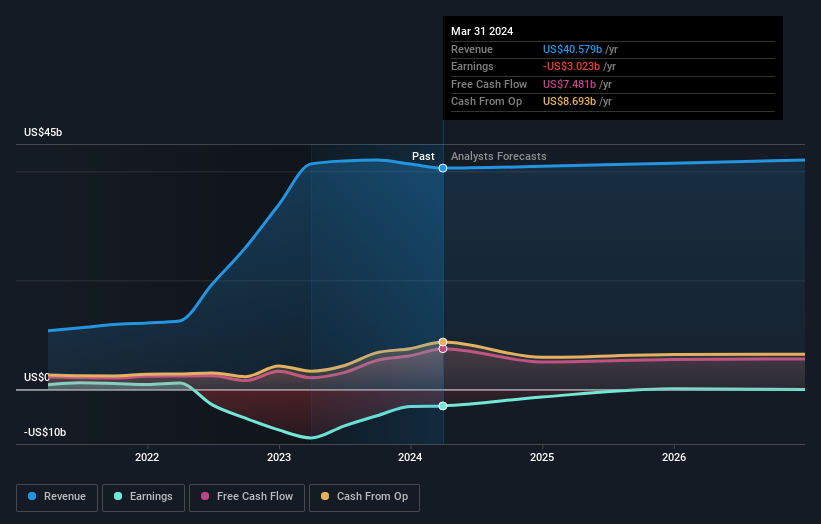
Task: Click the Past label on chart
Action: tap(423, 156)
